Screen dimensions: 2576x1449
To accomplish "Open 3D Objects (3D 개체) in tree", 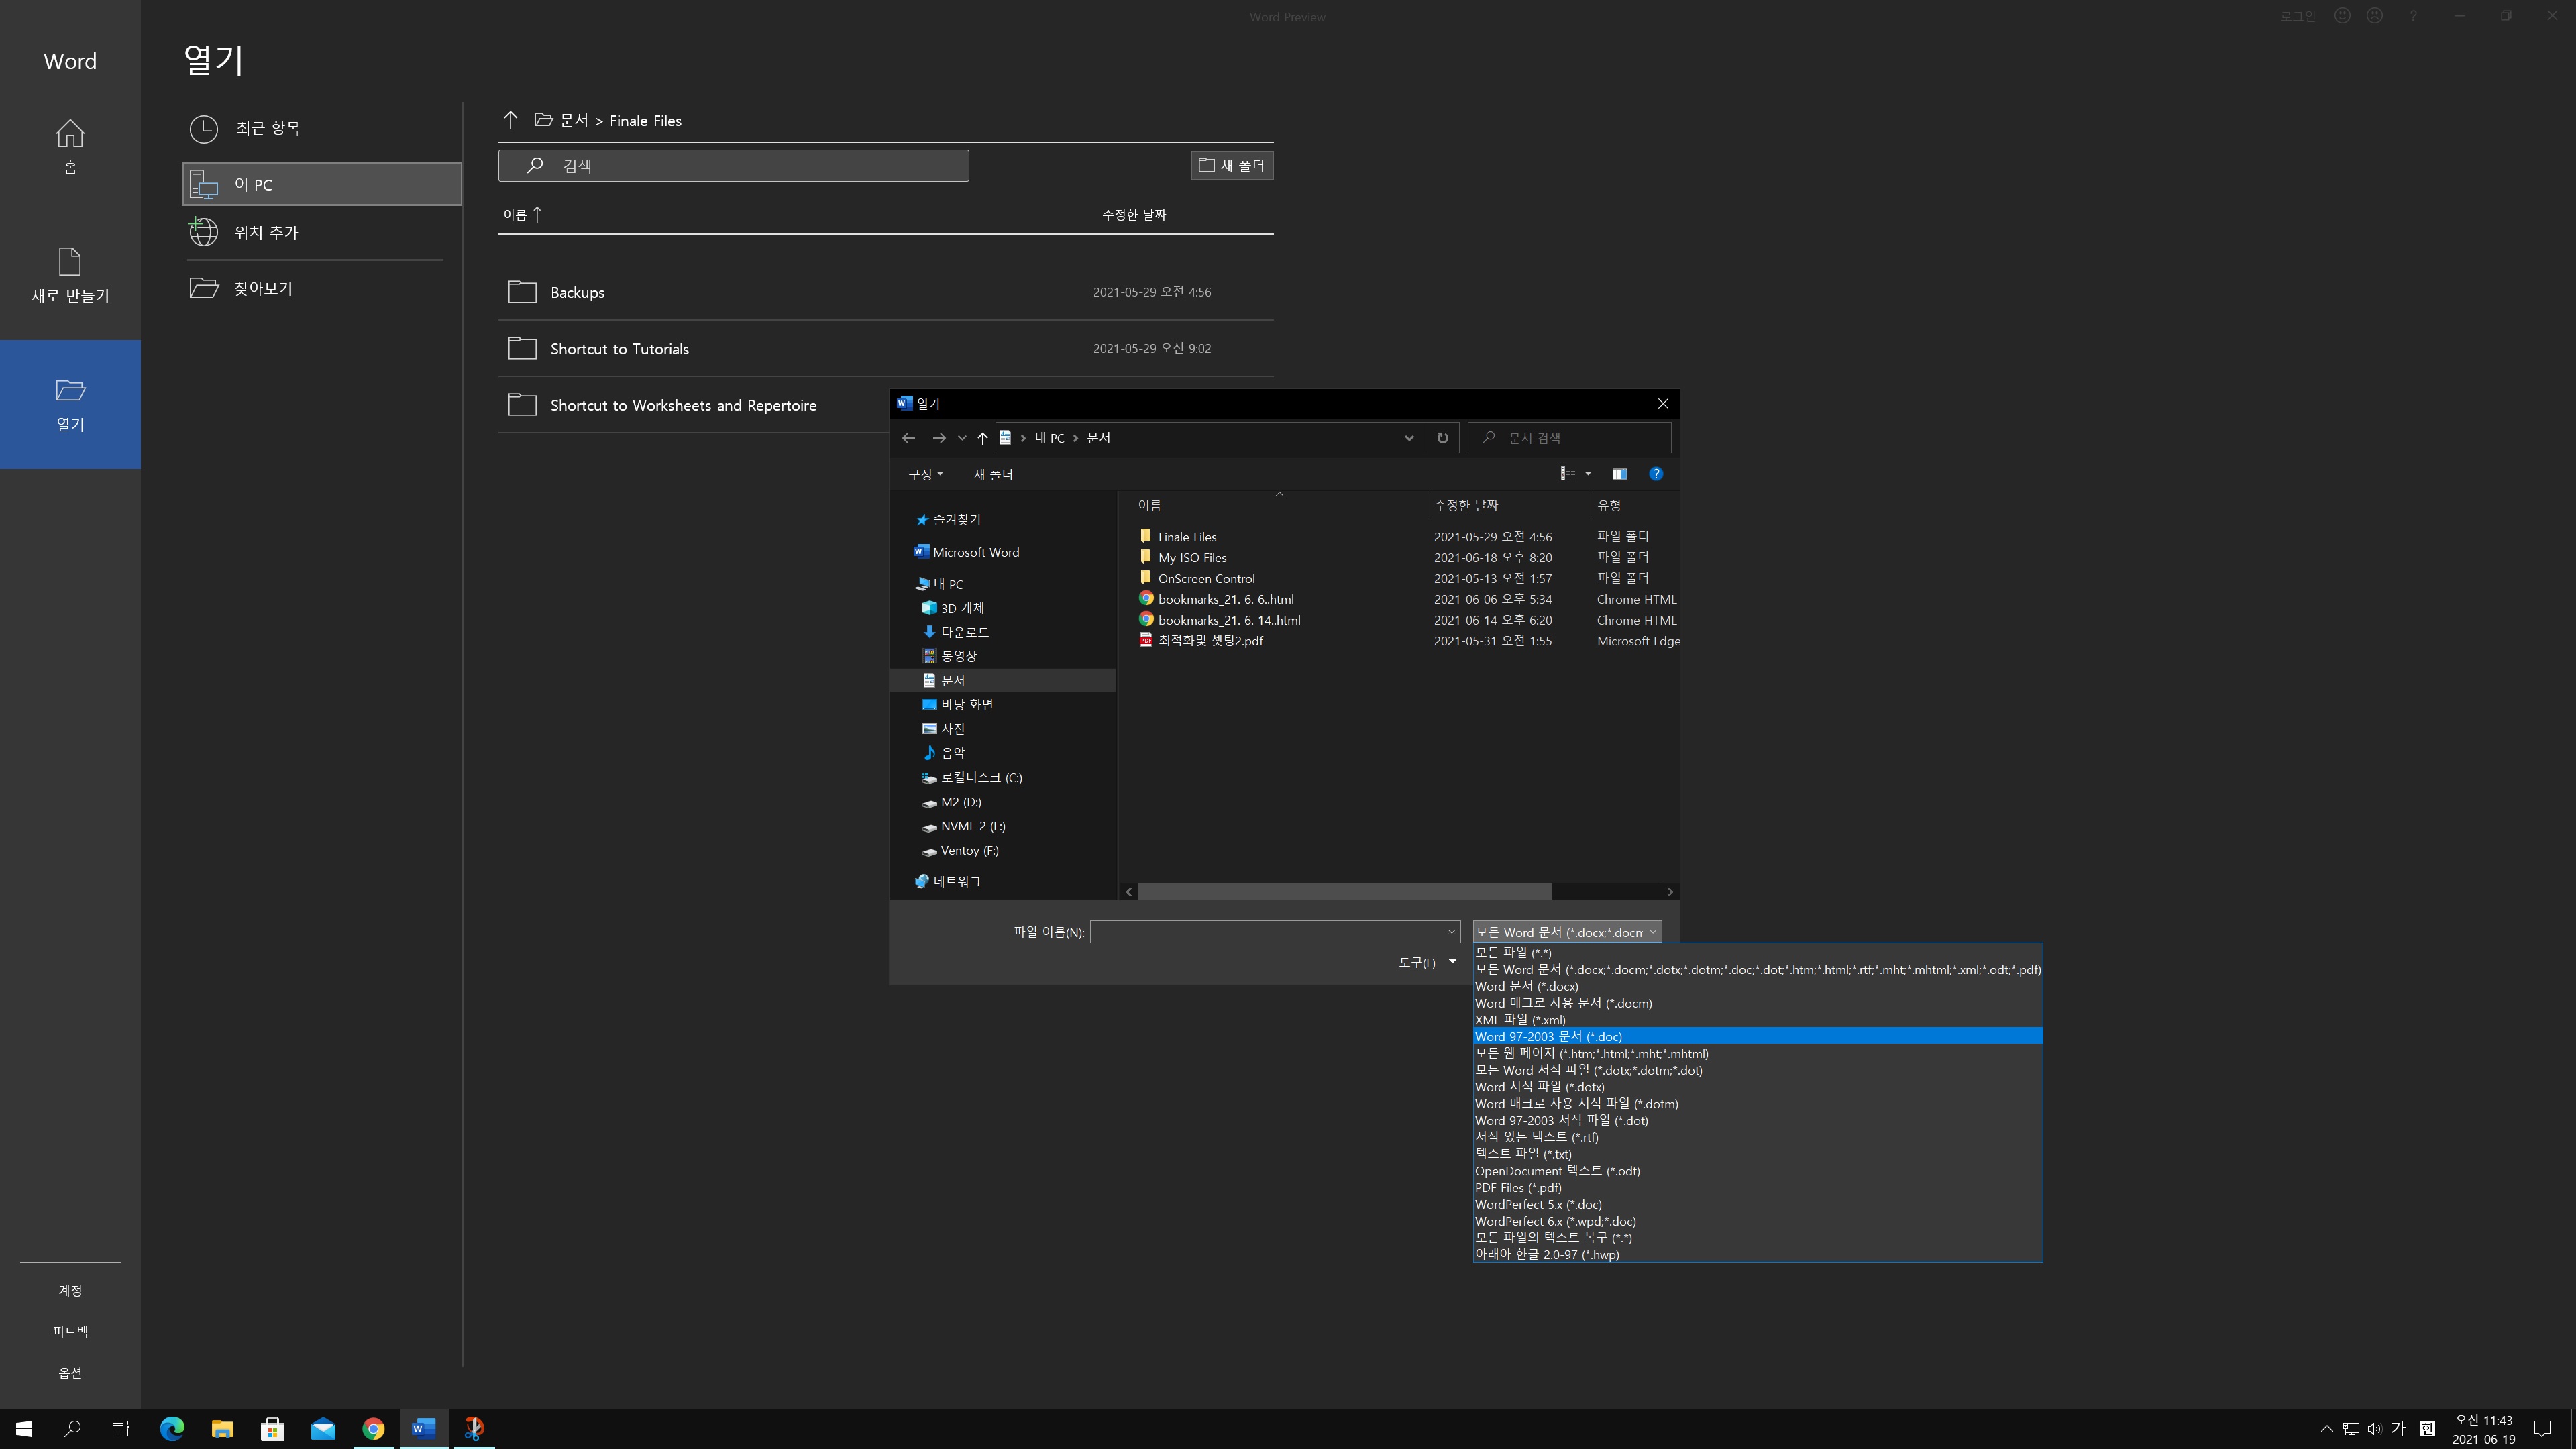I will [954, 608].
